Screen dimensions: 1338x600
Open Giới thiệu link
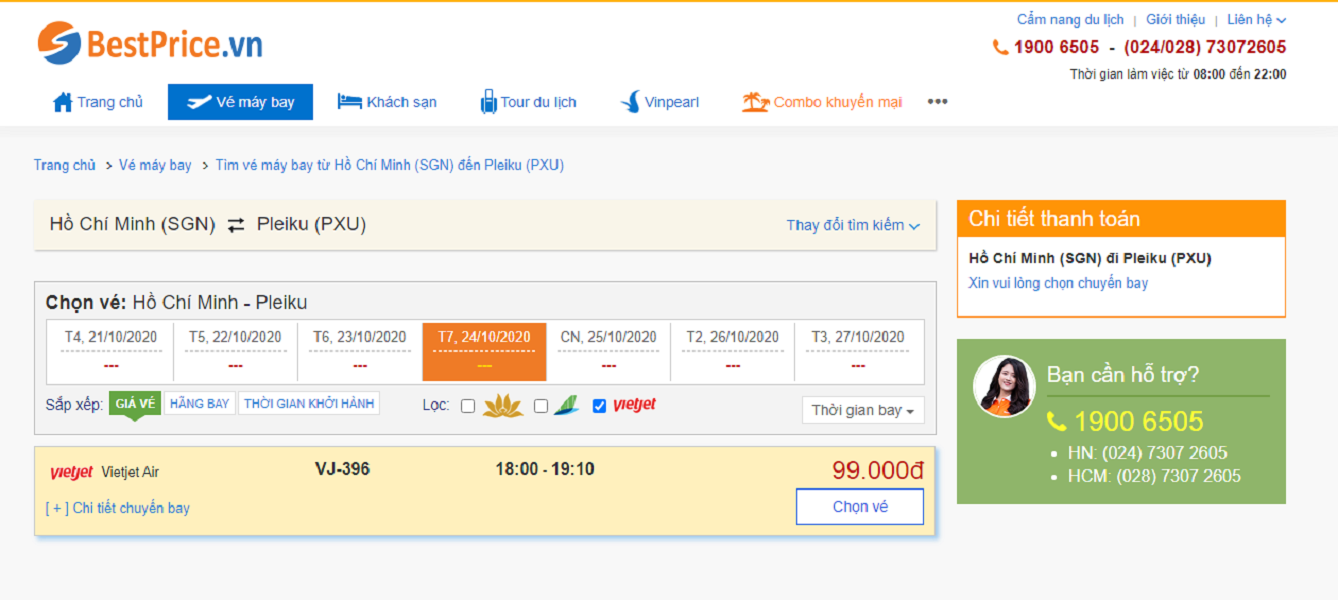1175,19
